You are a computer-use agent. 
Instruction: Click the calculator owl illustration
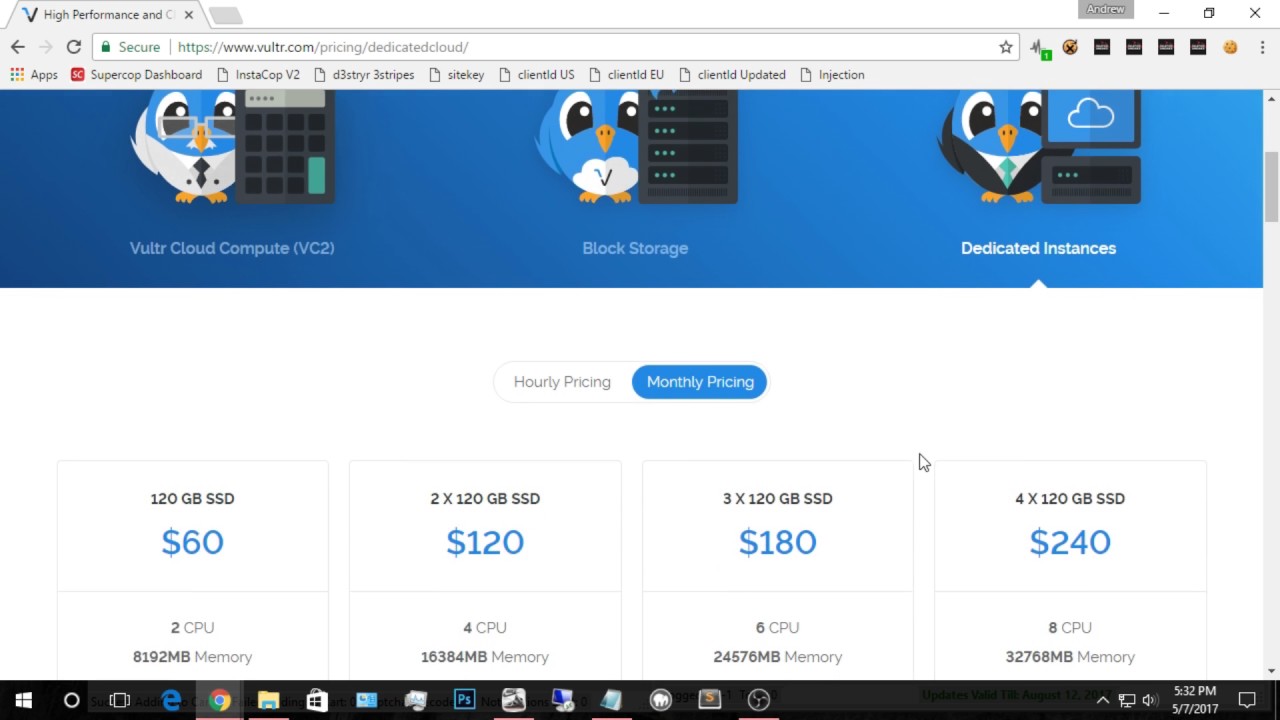(232, 146)
